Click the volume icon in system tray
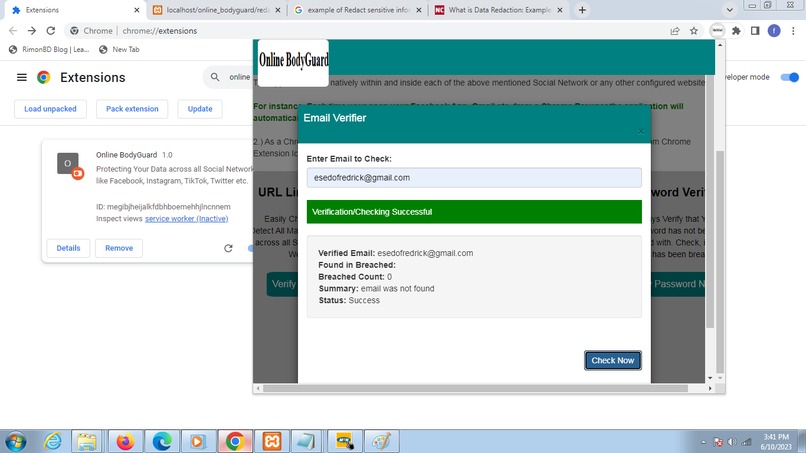 coord(732,442)
